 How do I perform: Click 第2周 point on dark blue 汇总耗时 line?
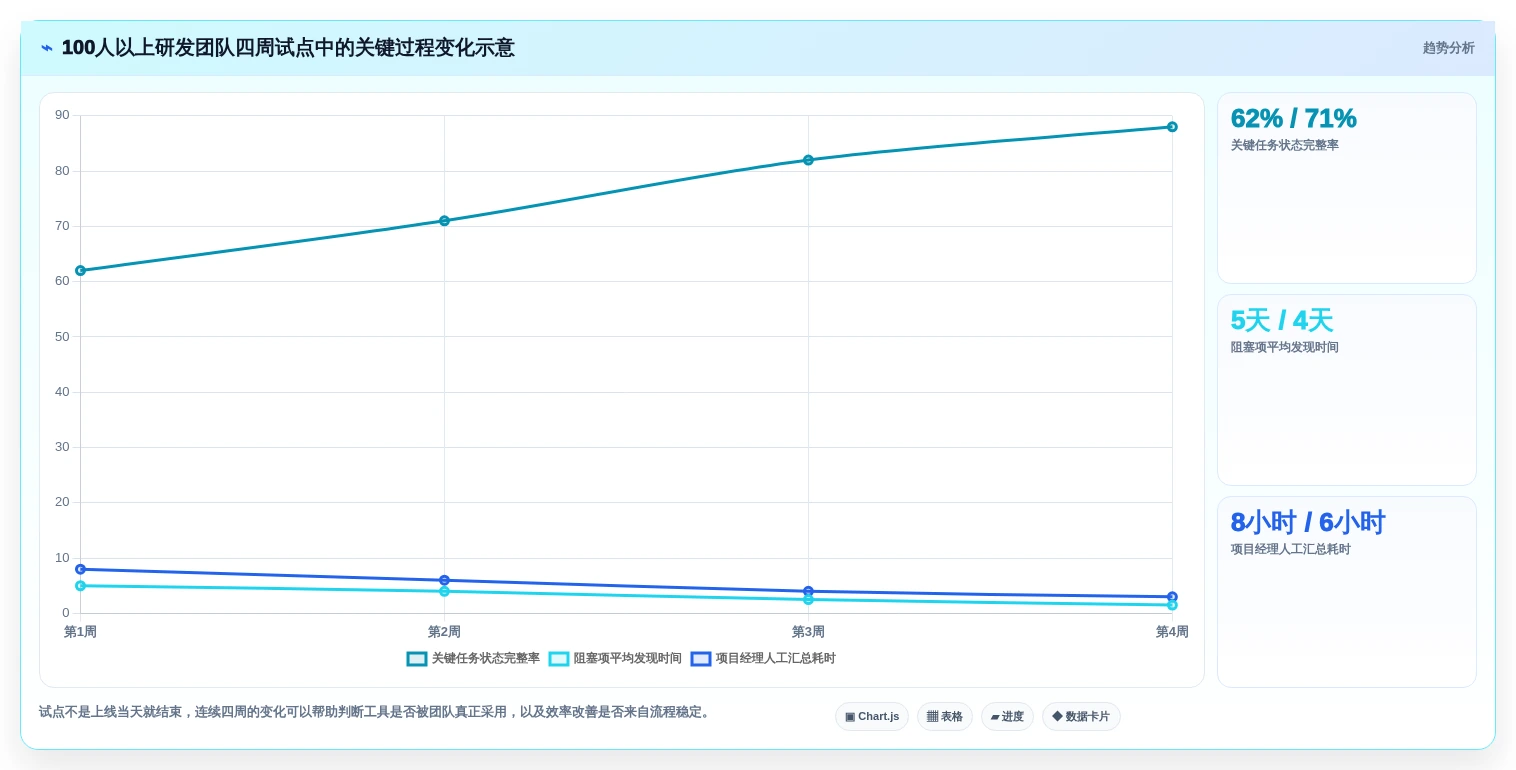(x=444, y=580)
